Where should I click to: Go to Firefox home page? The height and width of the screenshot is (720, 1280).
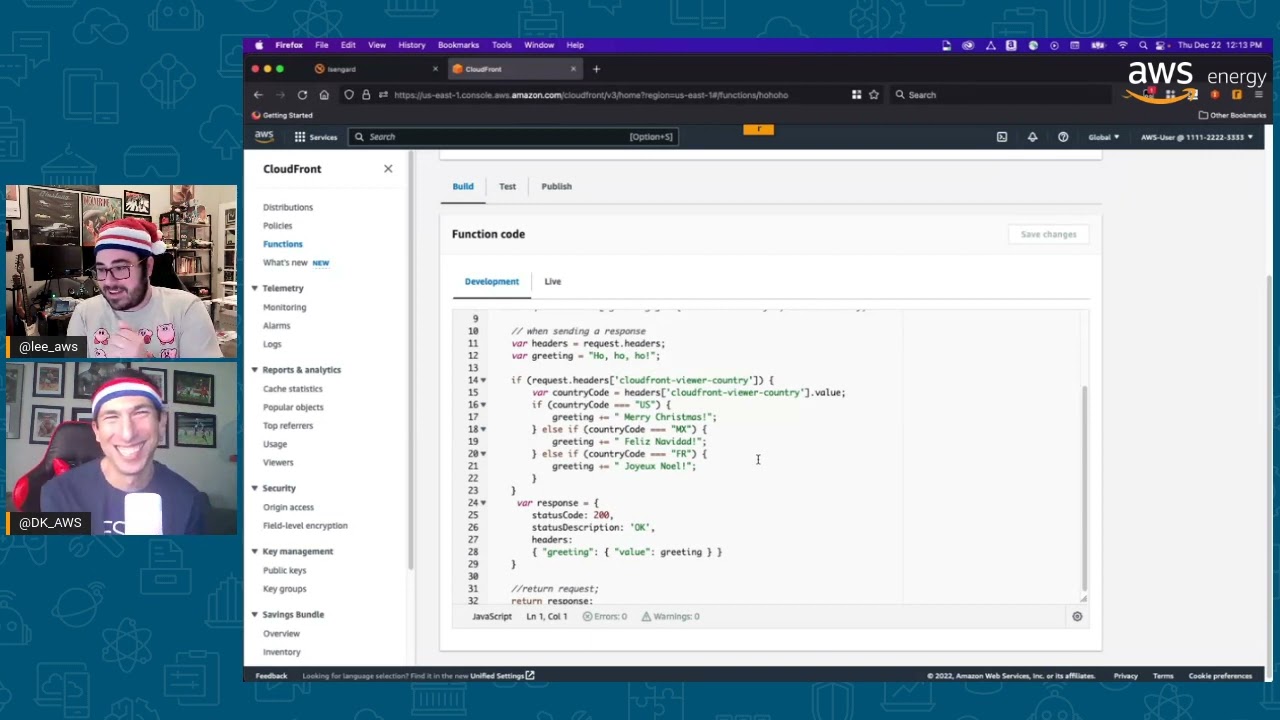pyautogui.click(x=324, y=95)
